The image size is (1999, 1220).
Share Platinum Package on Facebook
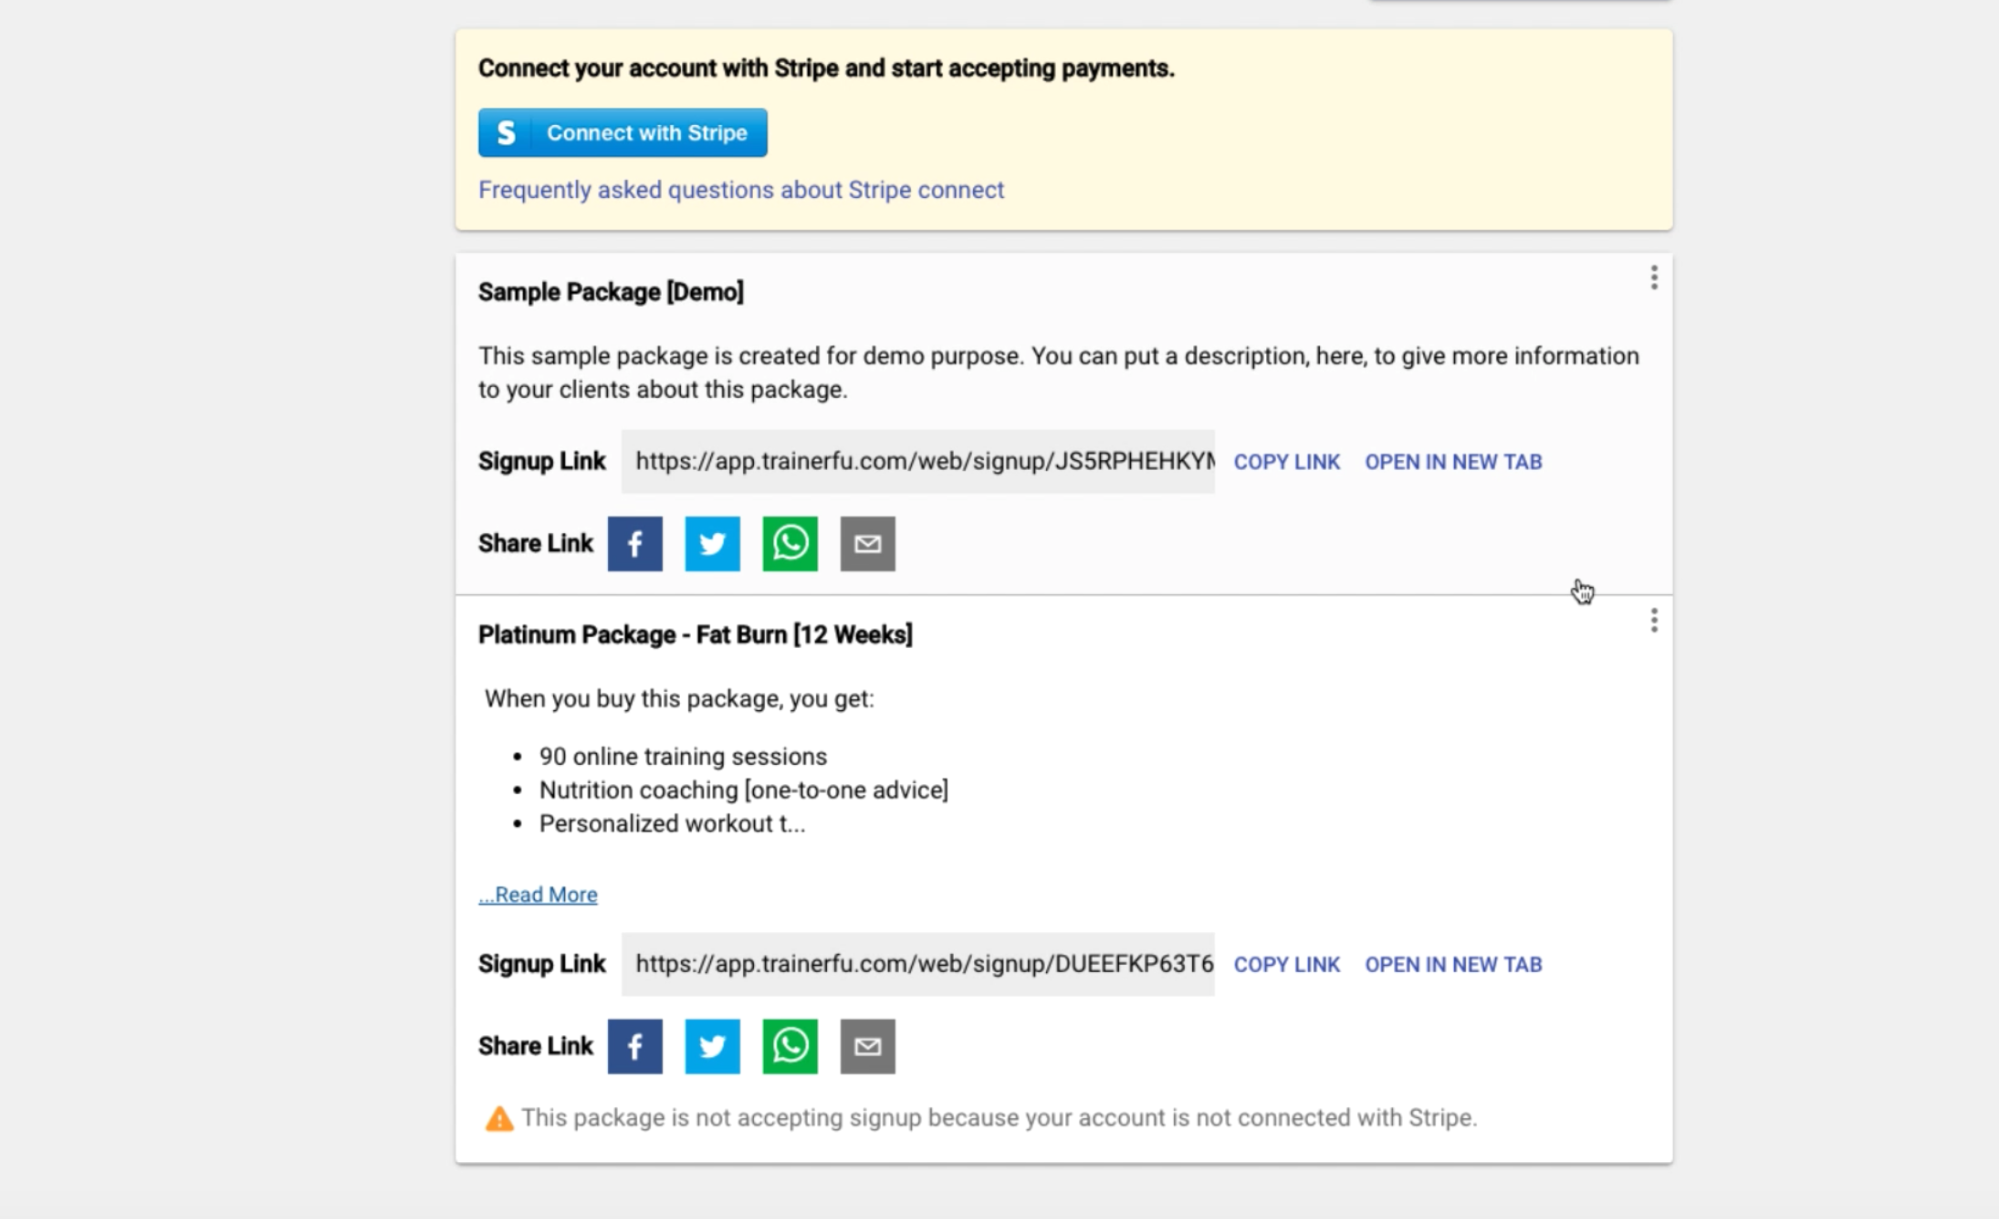(635, 1046)
